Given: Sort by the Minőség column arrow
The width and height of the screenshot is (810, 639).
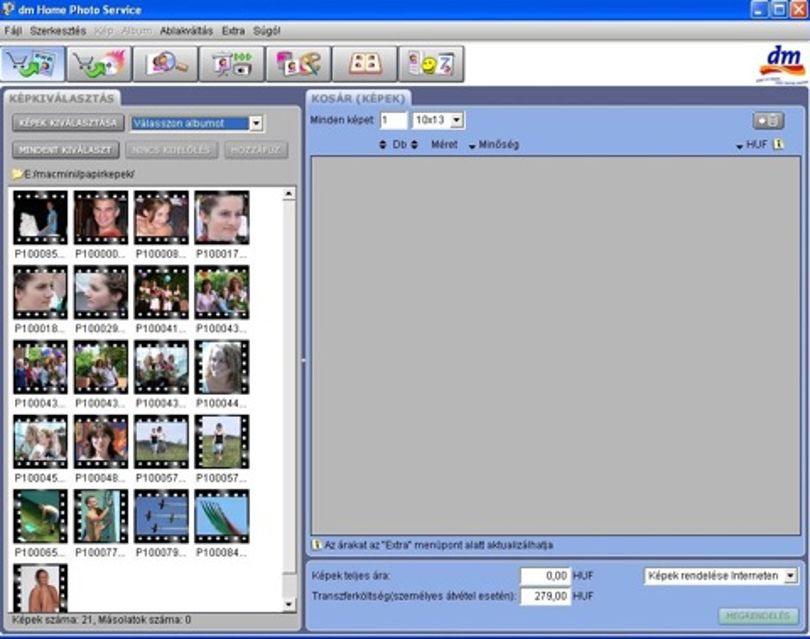Looking at the screenshot, I should (x=472, y=146).
